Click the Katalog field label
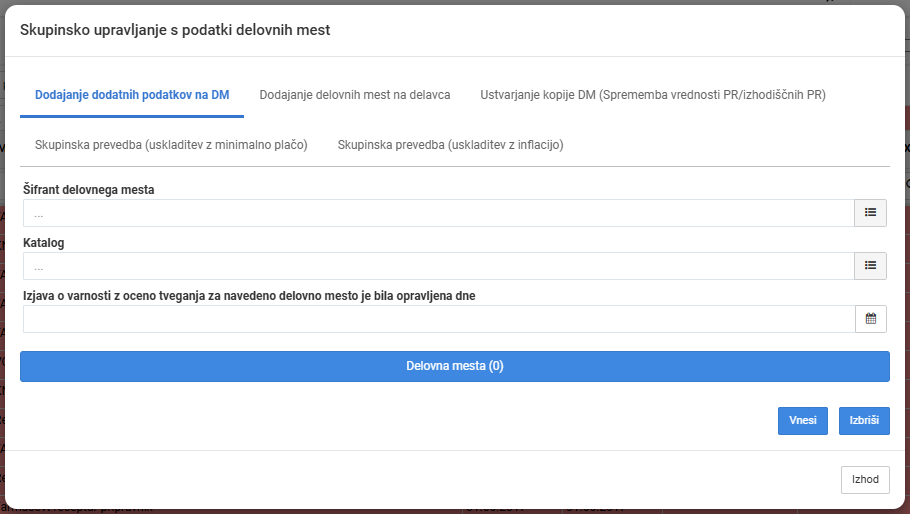 click(44, 242)
